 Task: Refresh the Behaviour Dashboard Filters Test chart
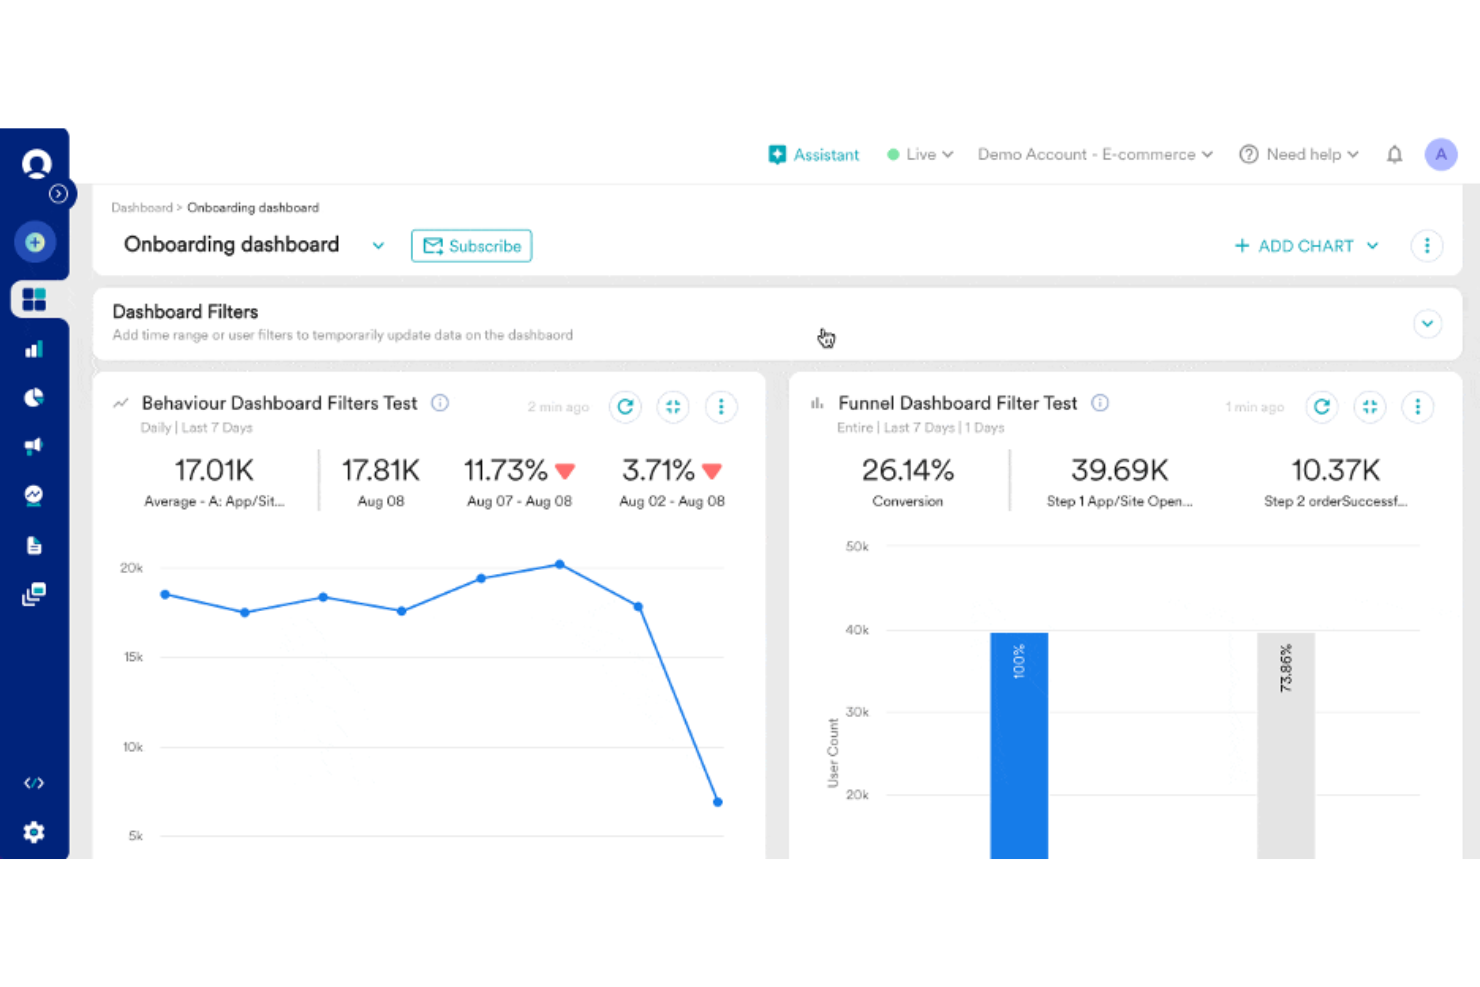(625, 407)
